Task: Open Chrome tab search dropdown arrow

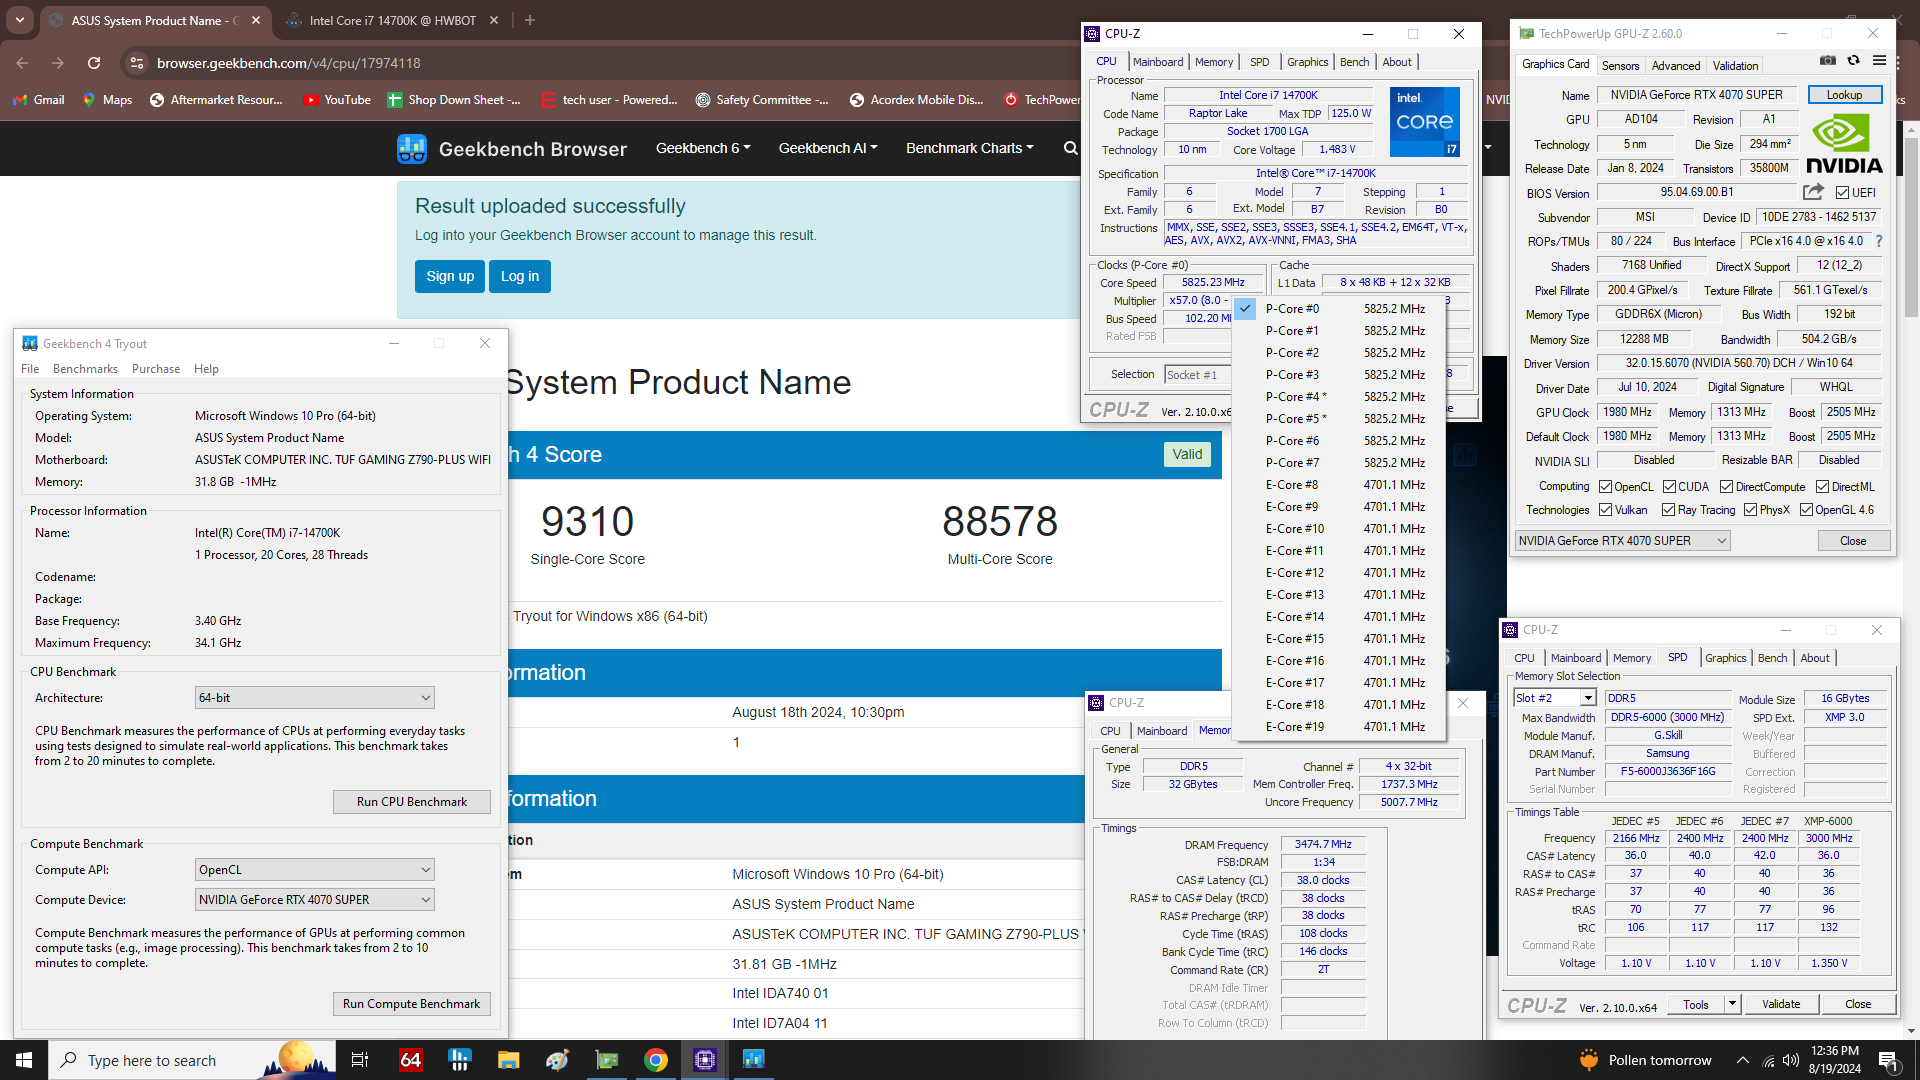Action: 20,20
